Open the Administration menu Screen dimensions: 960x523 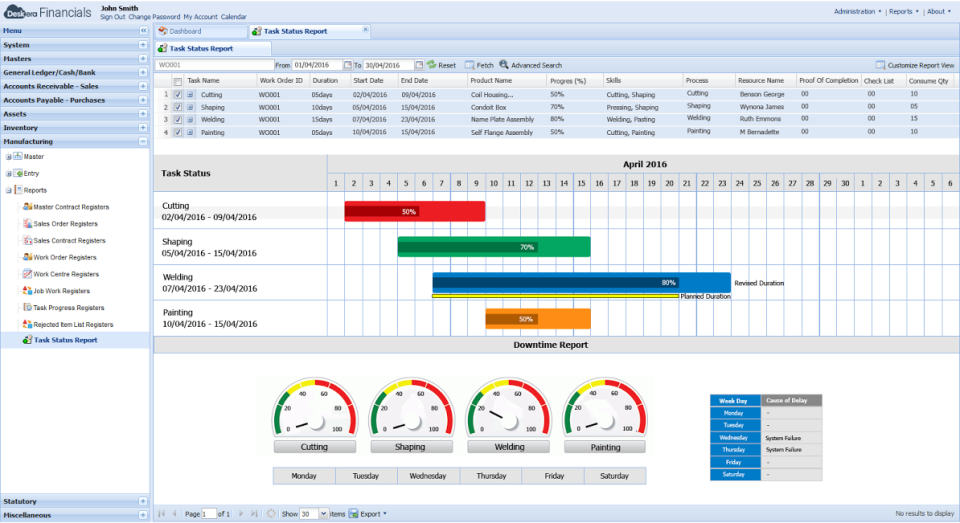click(x=857, y=12)
